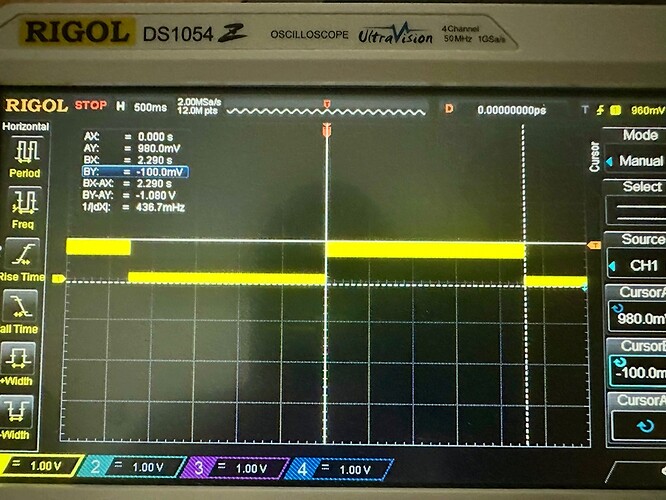Toggle channel 2 at 1.00 V
The width and height of the screenshot is (666, 500).
click(130, 466)
